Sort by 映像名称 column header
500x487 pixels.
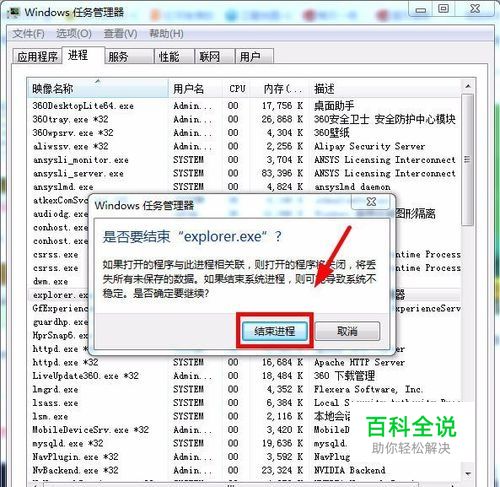click(98, 88)
